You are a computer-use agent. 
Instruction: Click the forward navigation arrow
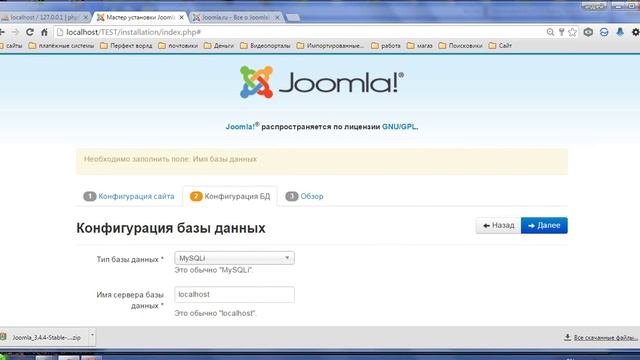pos(16,32)
